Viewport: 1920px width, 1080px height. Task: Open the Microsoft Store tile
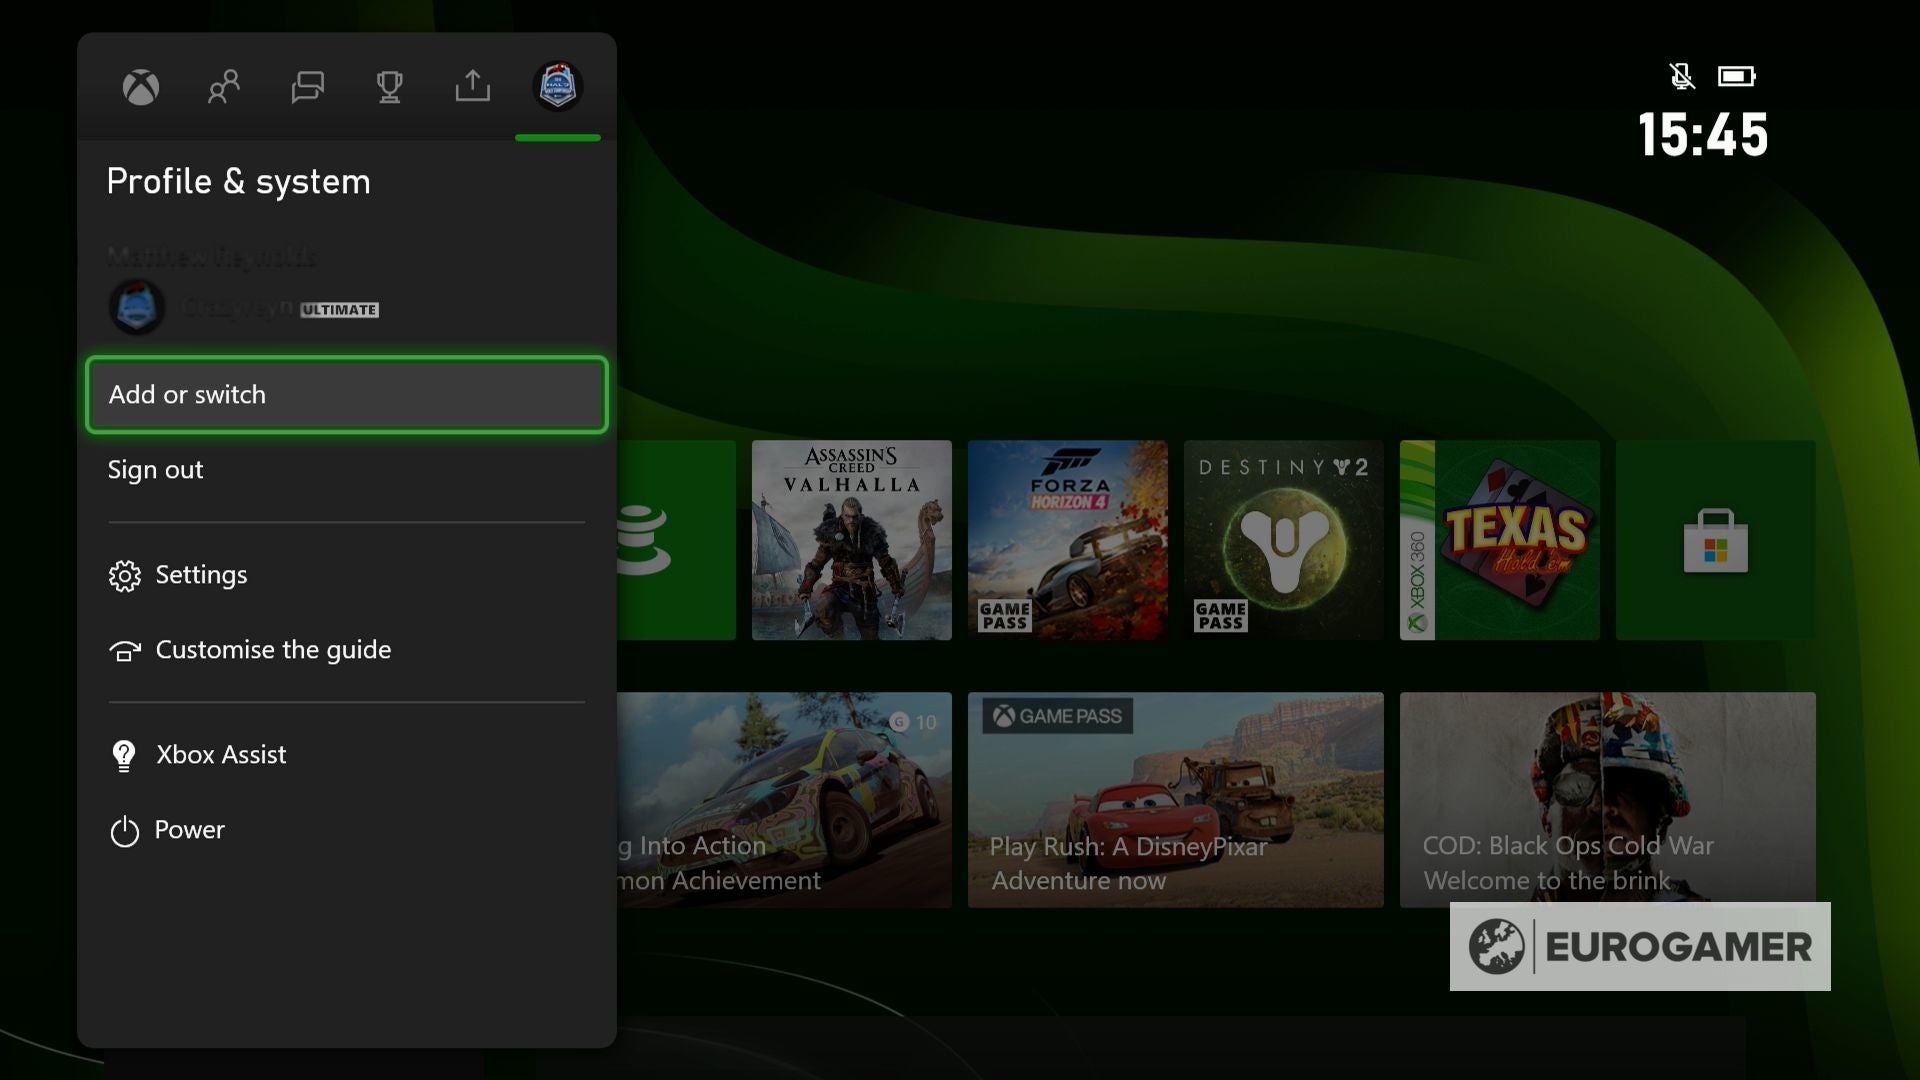click(1715, 540)
